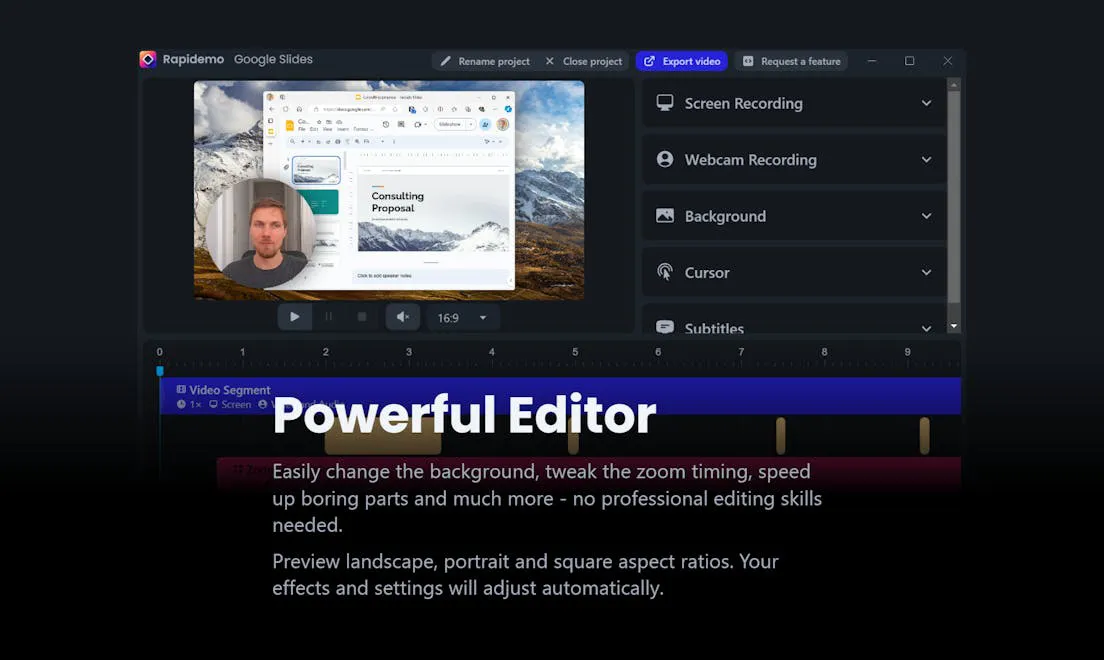Click Request a feature button
Screen dimensions: 1104x660
coord(791,61)
